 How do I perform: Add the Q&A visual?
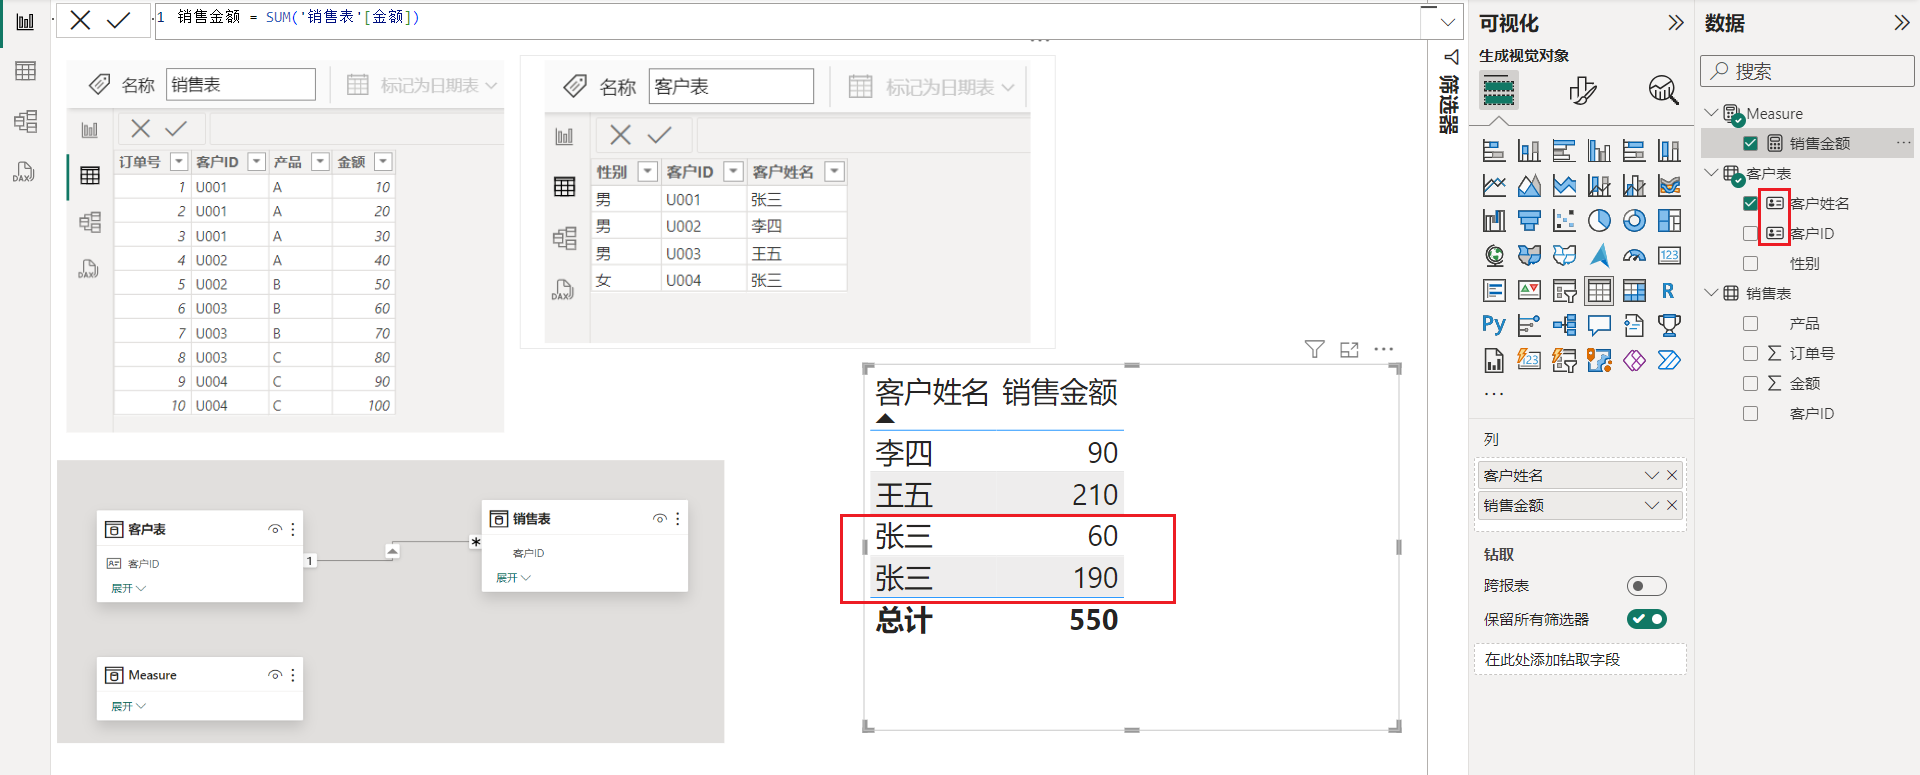[1599, 325]
